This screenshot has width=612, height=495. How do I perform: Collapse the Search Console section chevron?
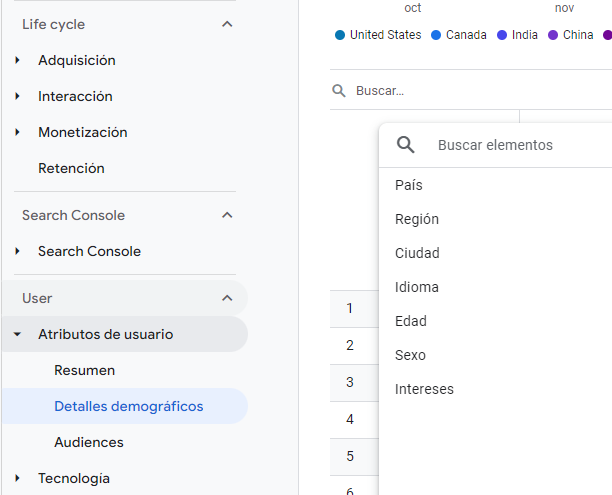coord(227,215)
